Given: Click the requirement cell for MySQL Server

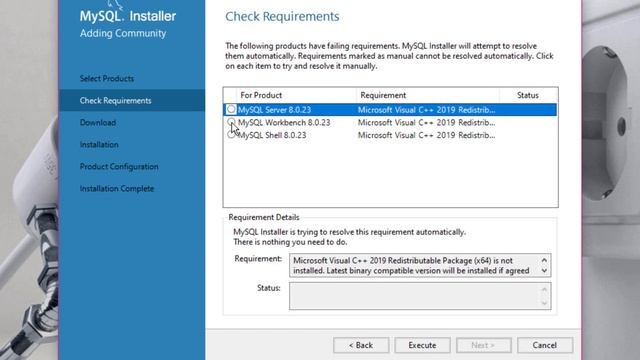Looking at the screenshot, I should point(427,110).
